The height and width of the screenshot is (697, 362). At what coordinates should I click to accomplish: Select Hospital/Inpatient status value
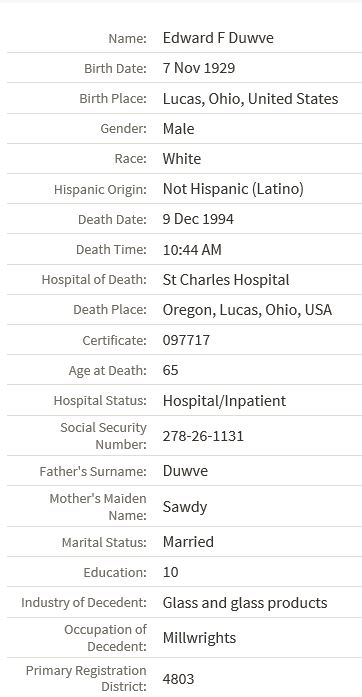coord(224,401)
